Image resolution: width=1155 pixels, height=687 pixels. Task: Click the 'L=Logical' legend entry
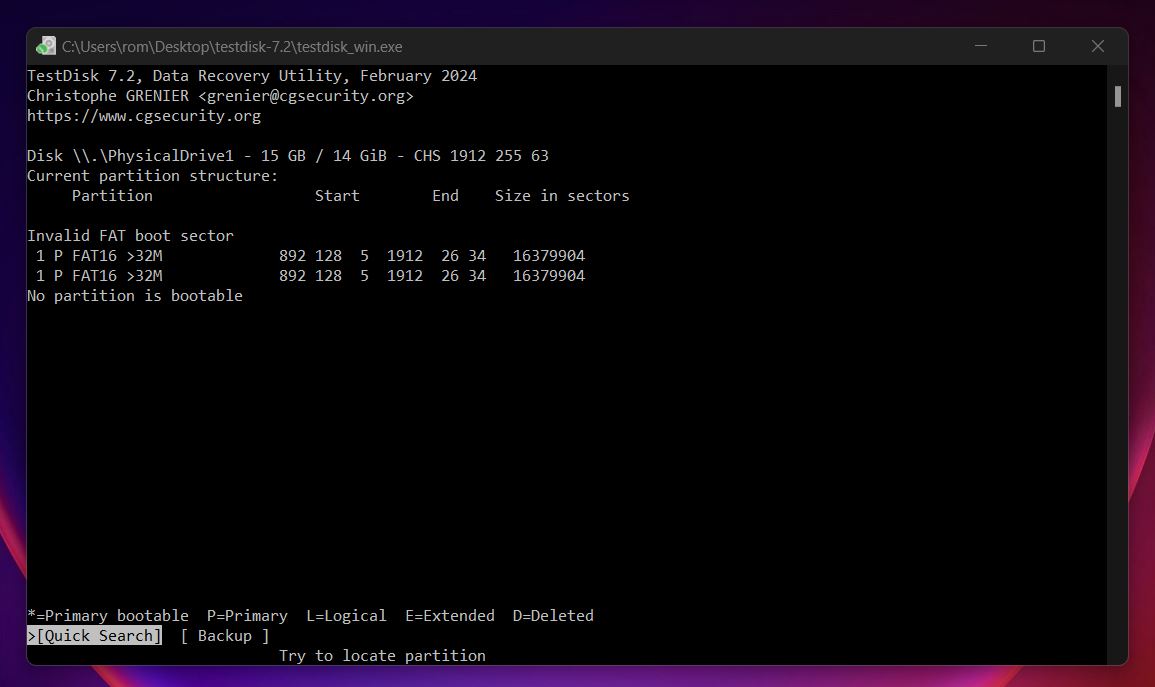coord(346,616)
